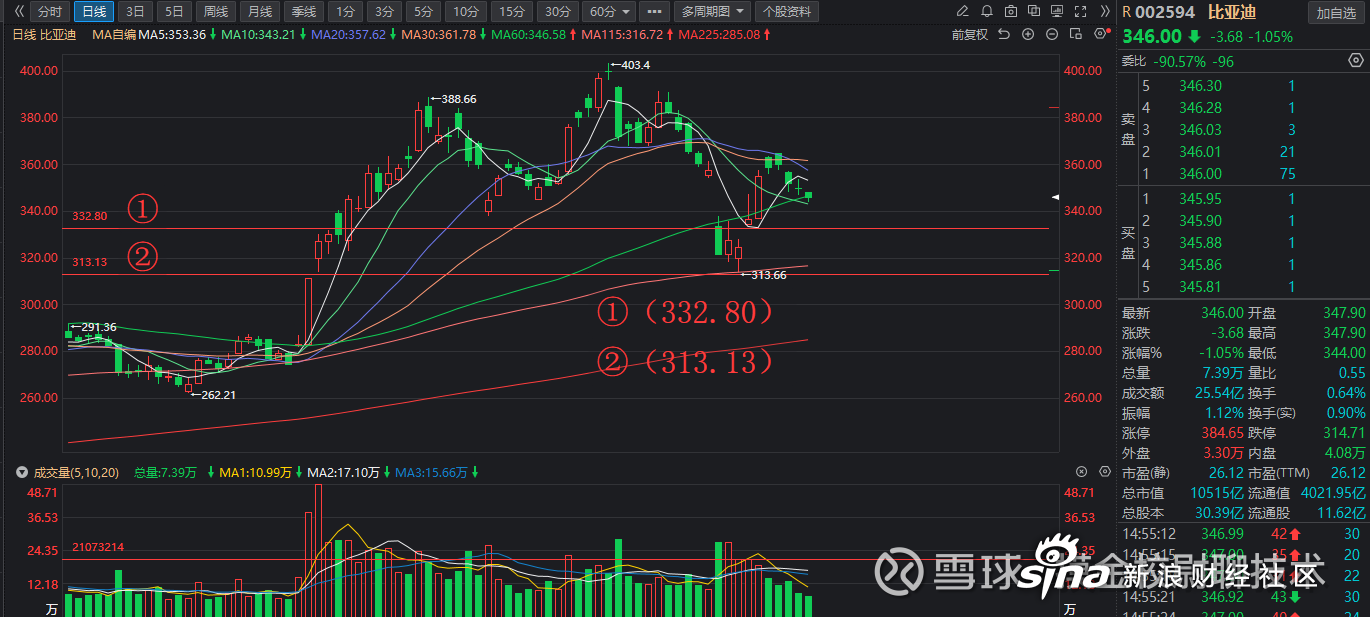The height and width of the screenshot is (617, 1370).
Task: Switch to 3分 minute chart
Action: (x=384, y=12)
